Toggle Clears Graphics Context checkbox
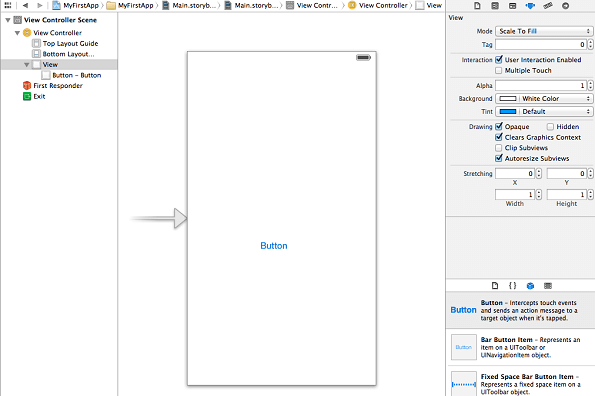The image size is (595, 396). point(499,137)
